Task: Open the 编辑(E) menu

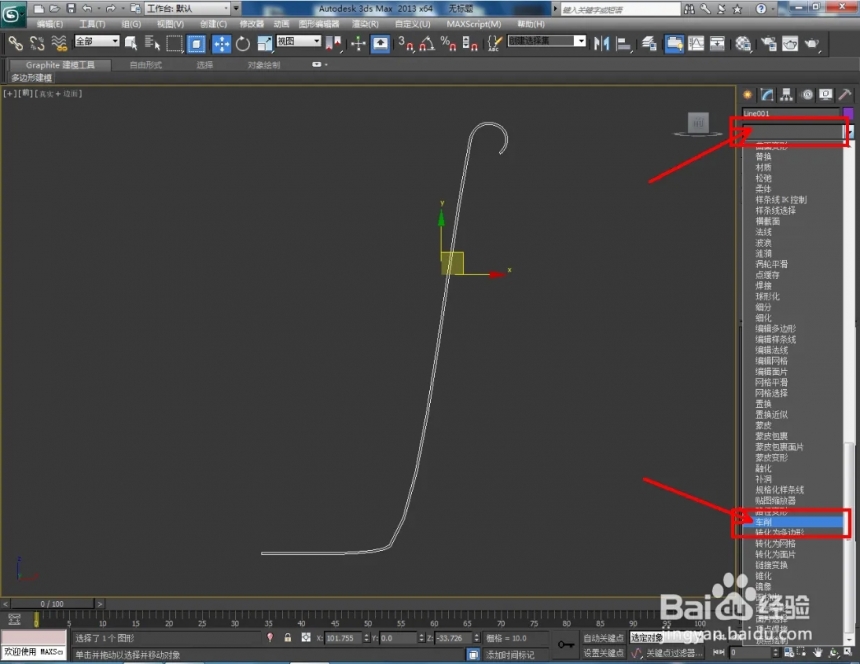Action: click(x=49, y=24)
